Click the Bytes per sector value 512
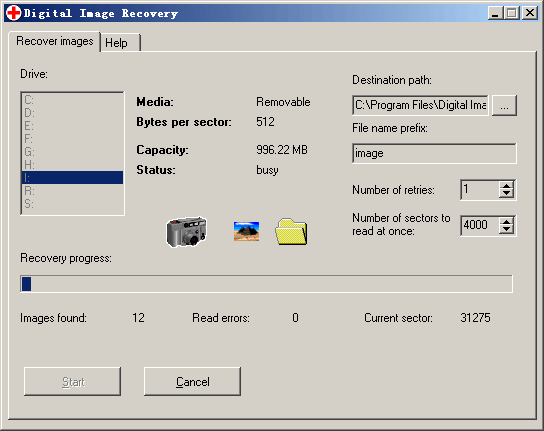This screenshot has width=544, height=431. [265, 122]
